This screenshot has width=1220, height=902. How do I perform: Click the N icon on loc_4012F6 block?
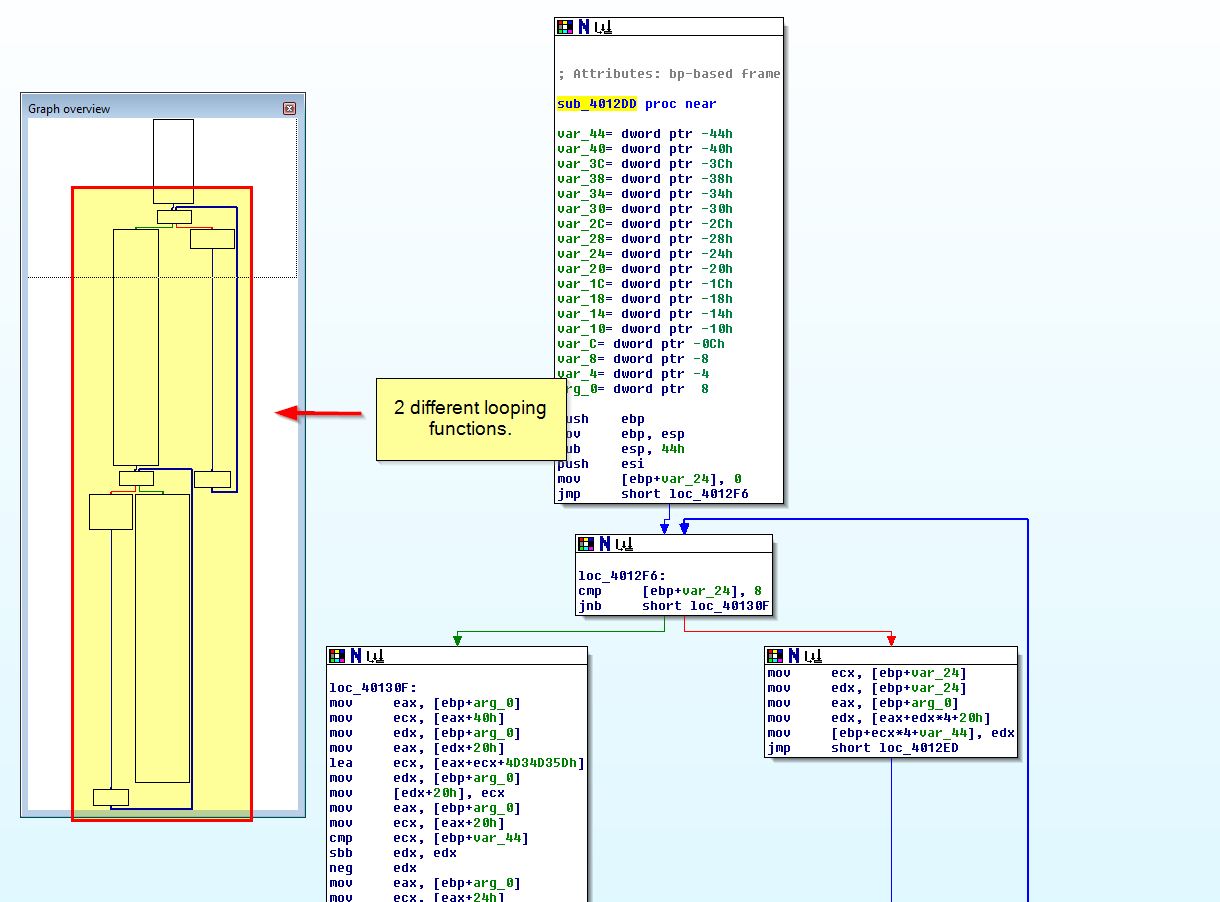click(x=605, y=544)
